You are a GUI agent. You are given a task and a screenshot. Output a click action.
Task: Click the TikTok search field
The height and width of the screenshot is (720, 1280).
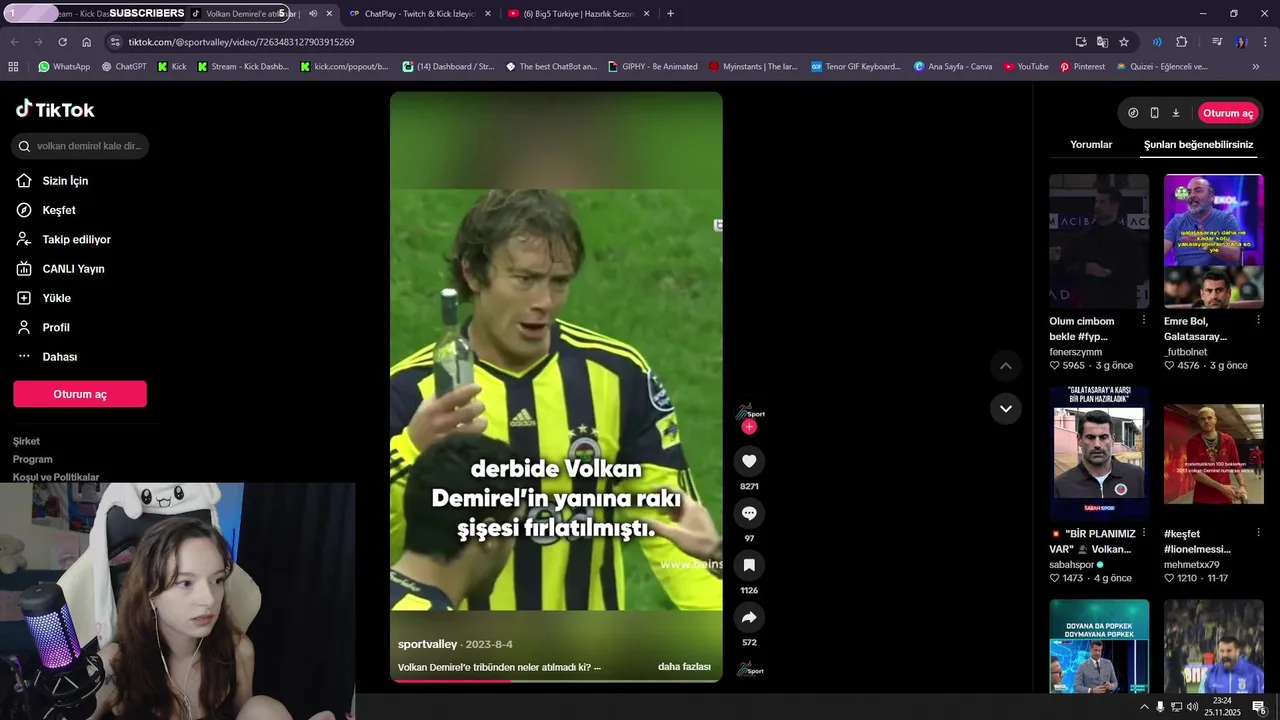point(81,146)
